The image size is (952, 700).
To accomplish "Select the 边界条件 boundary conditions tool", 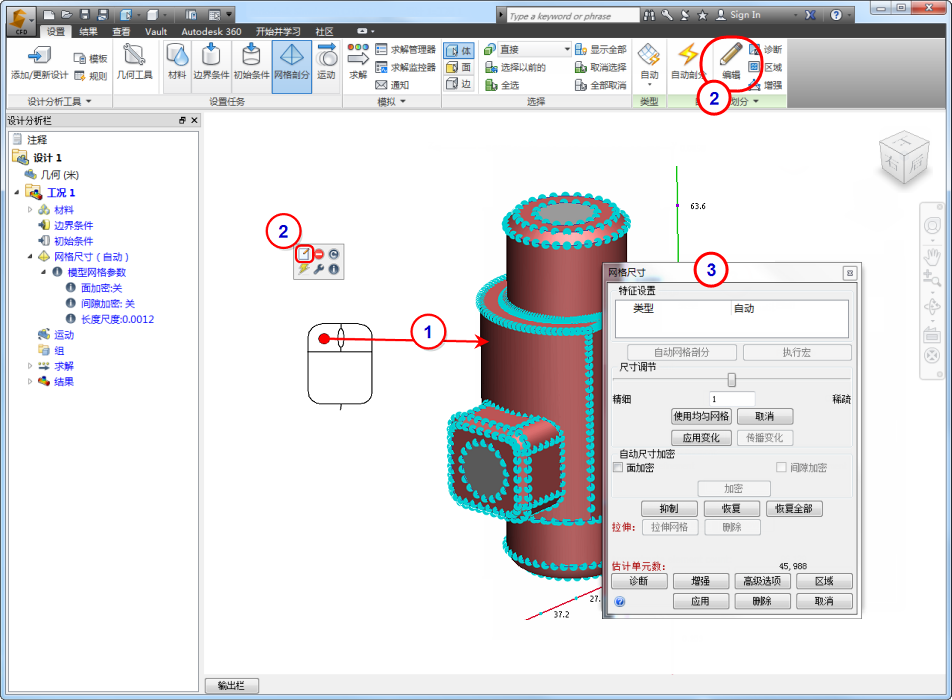I will 211,61.
